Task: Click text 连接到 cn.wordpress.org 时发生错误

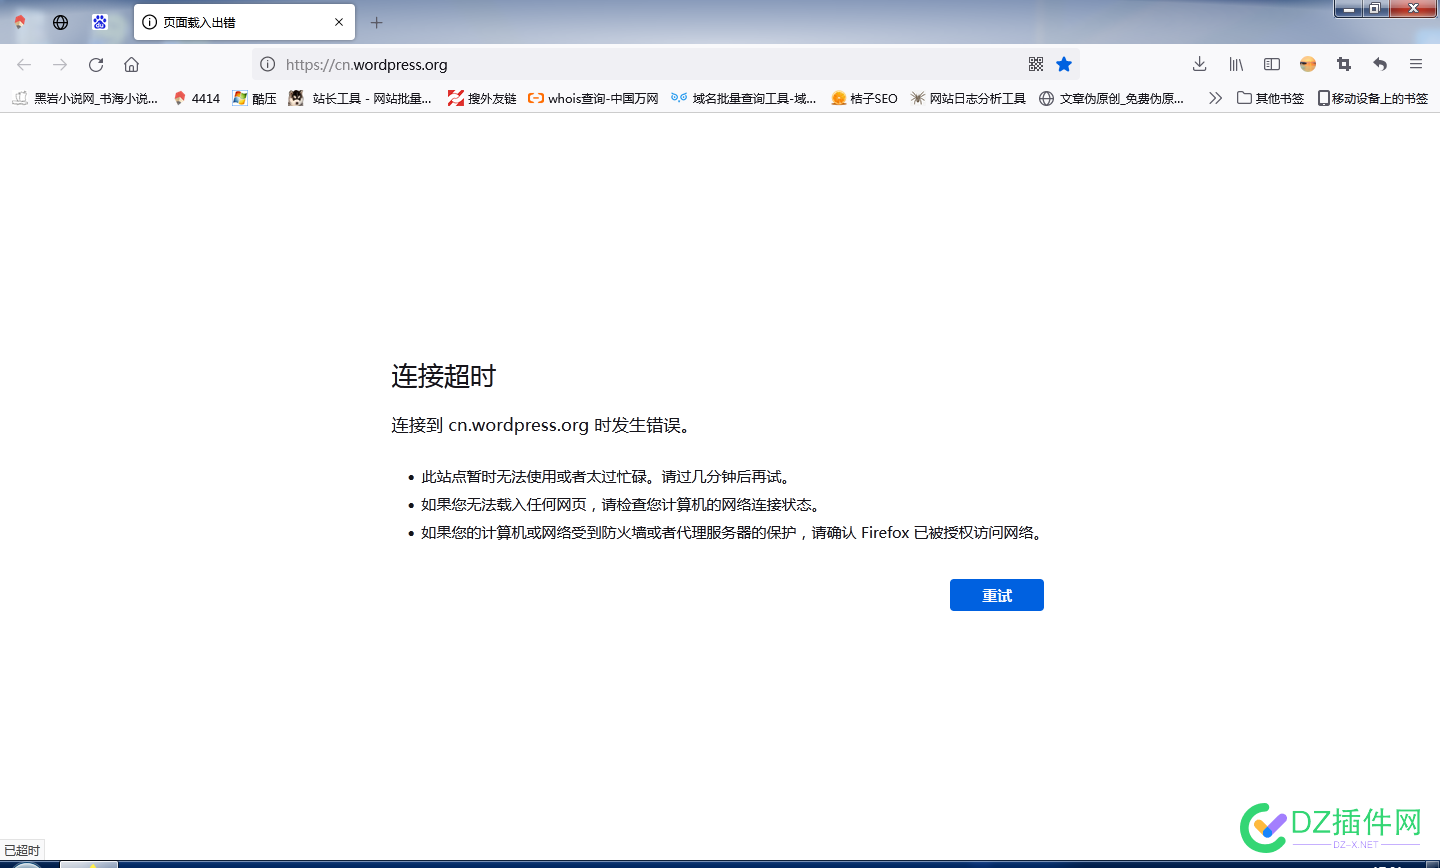Action: pos(541,425)
